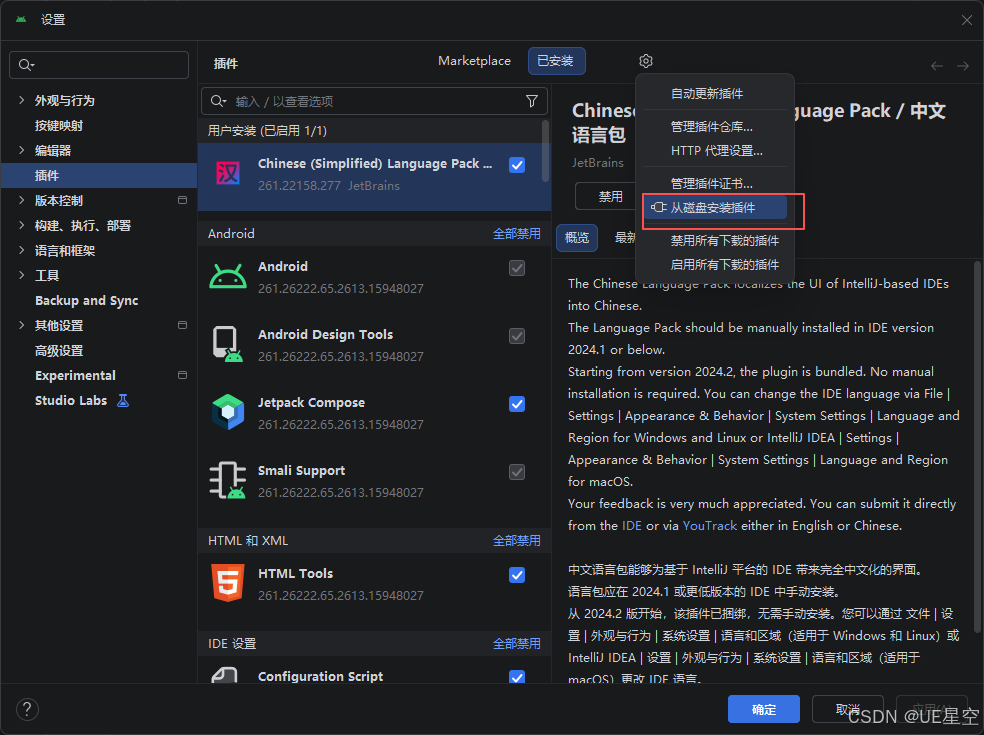This screenshot has width=984, height=735.
Task: Click the description pane scrollbar
Action: click(x=977, y=446)
